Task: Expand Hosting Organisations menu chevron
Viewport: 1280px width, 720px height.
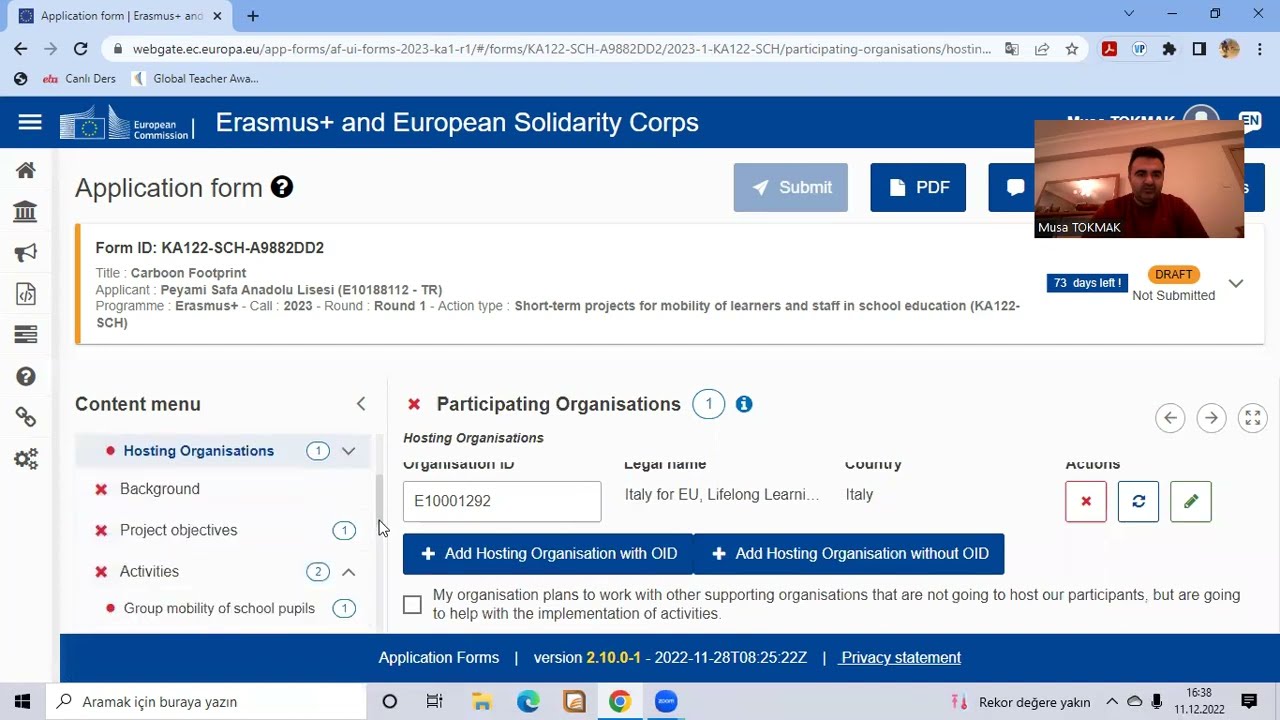Action: pyautogui.click(x=348, y=451)
